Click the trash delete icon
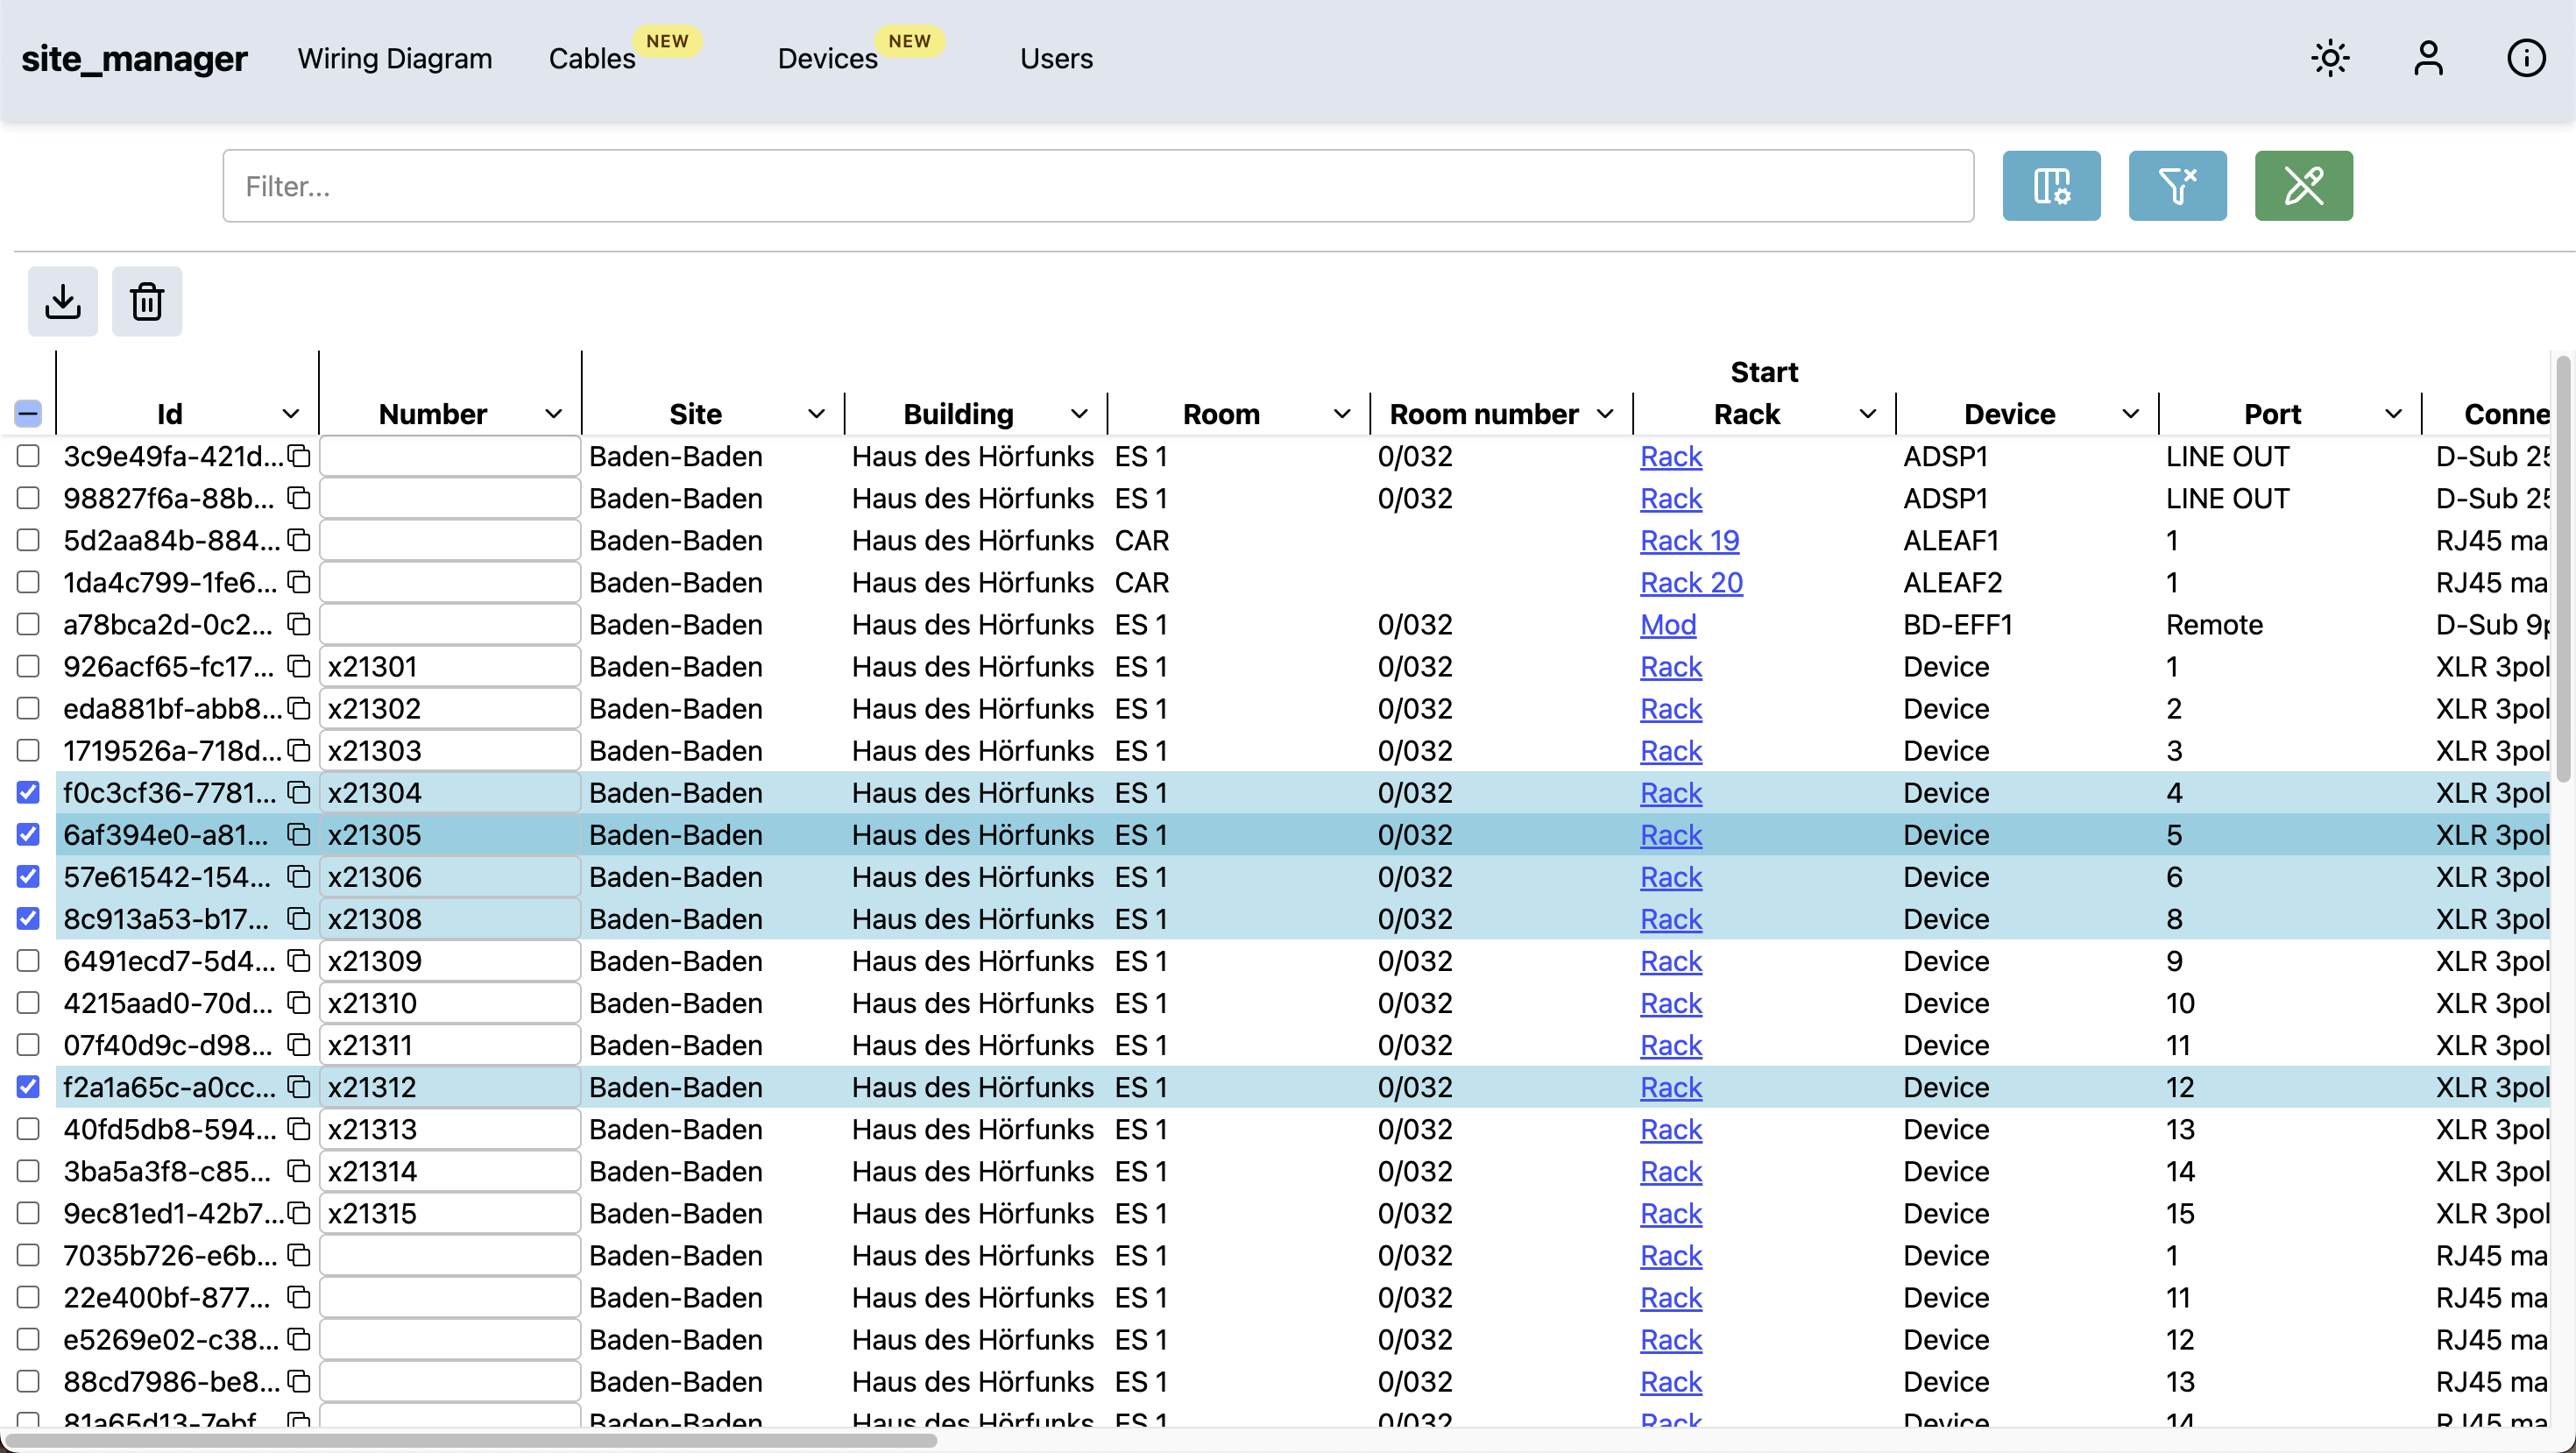Viewport: 2576px width, 1453px height. point(147,301)
